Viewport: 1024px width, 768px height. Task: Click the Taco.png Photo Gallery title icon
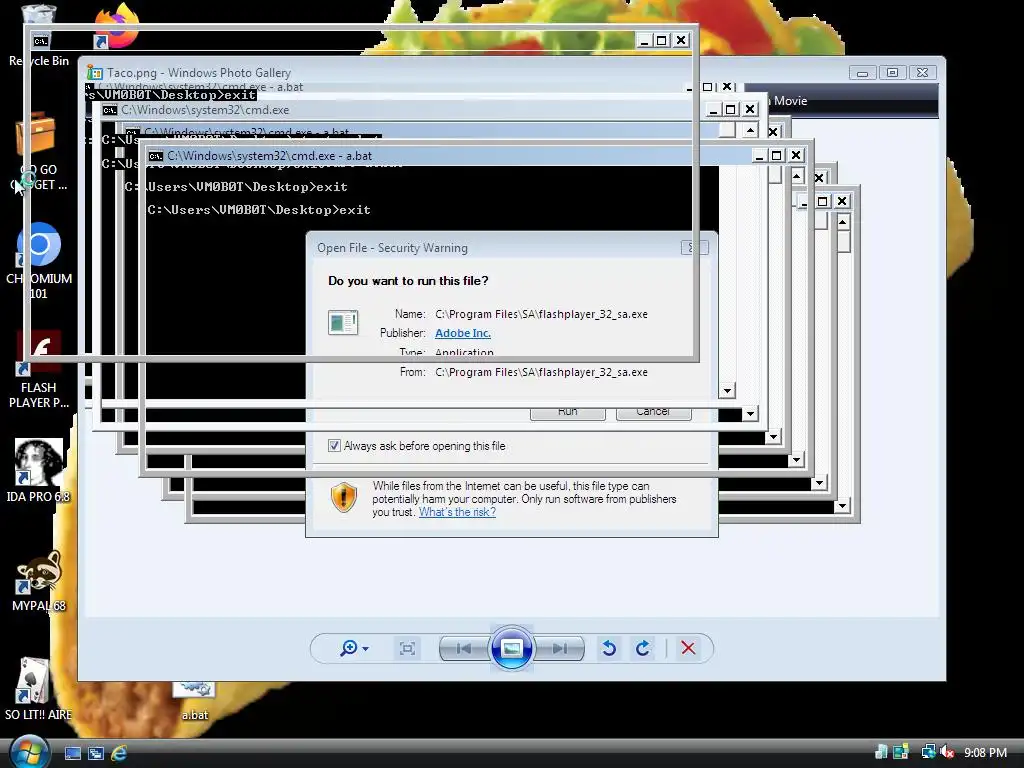pos(95,72)
